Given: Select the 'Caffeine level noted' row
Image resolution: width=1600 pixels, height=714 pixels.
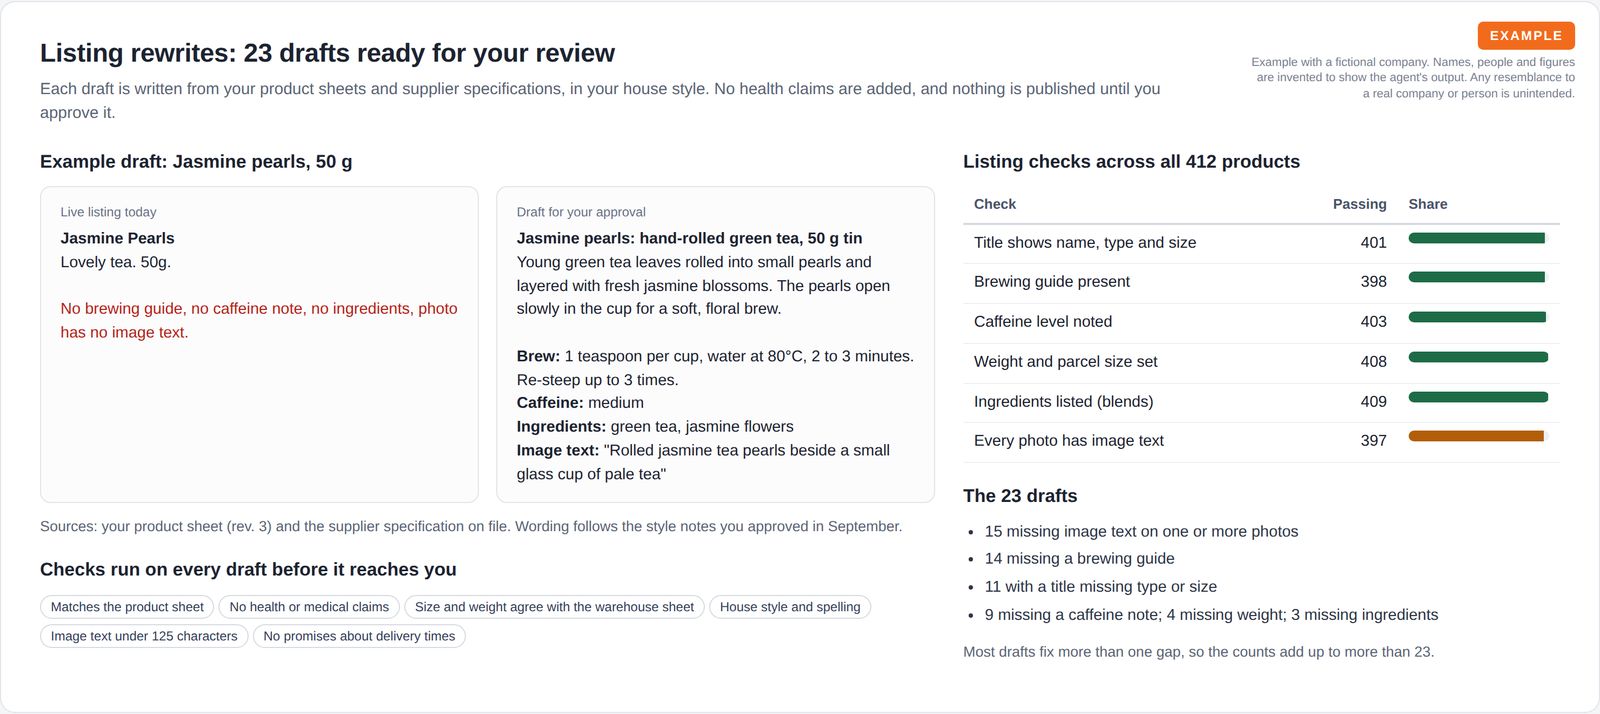Looking at the screenshot, I should [x=1261, y=323].
